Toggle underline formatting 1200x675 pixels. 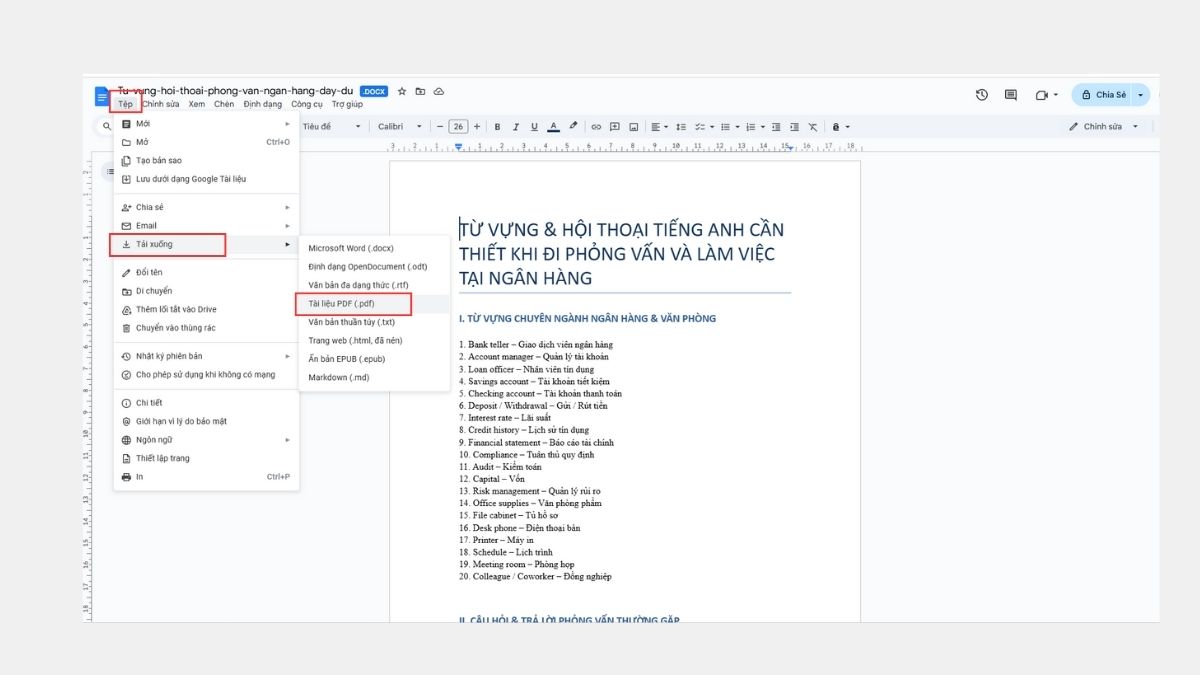click(x=535, y=127)
